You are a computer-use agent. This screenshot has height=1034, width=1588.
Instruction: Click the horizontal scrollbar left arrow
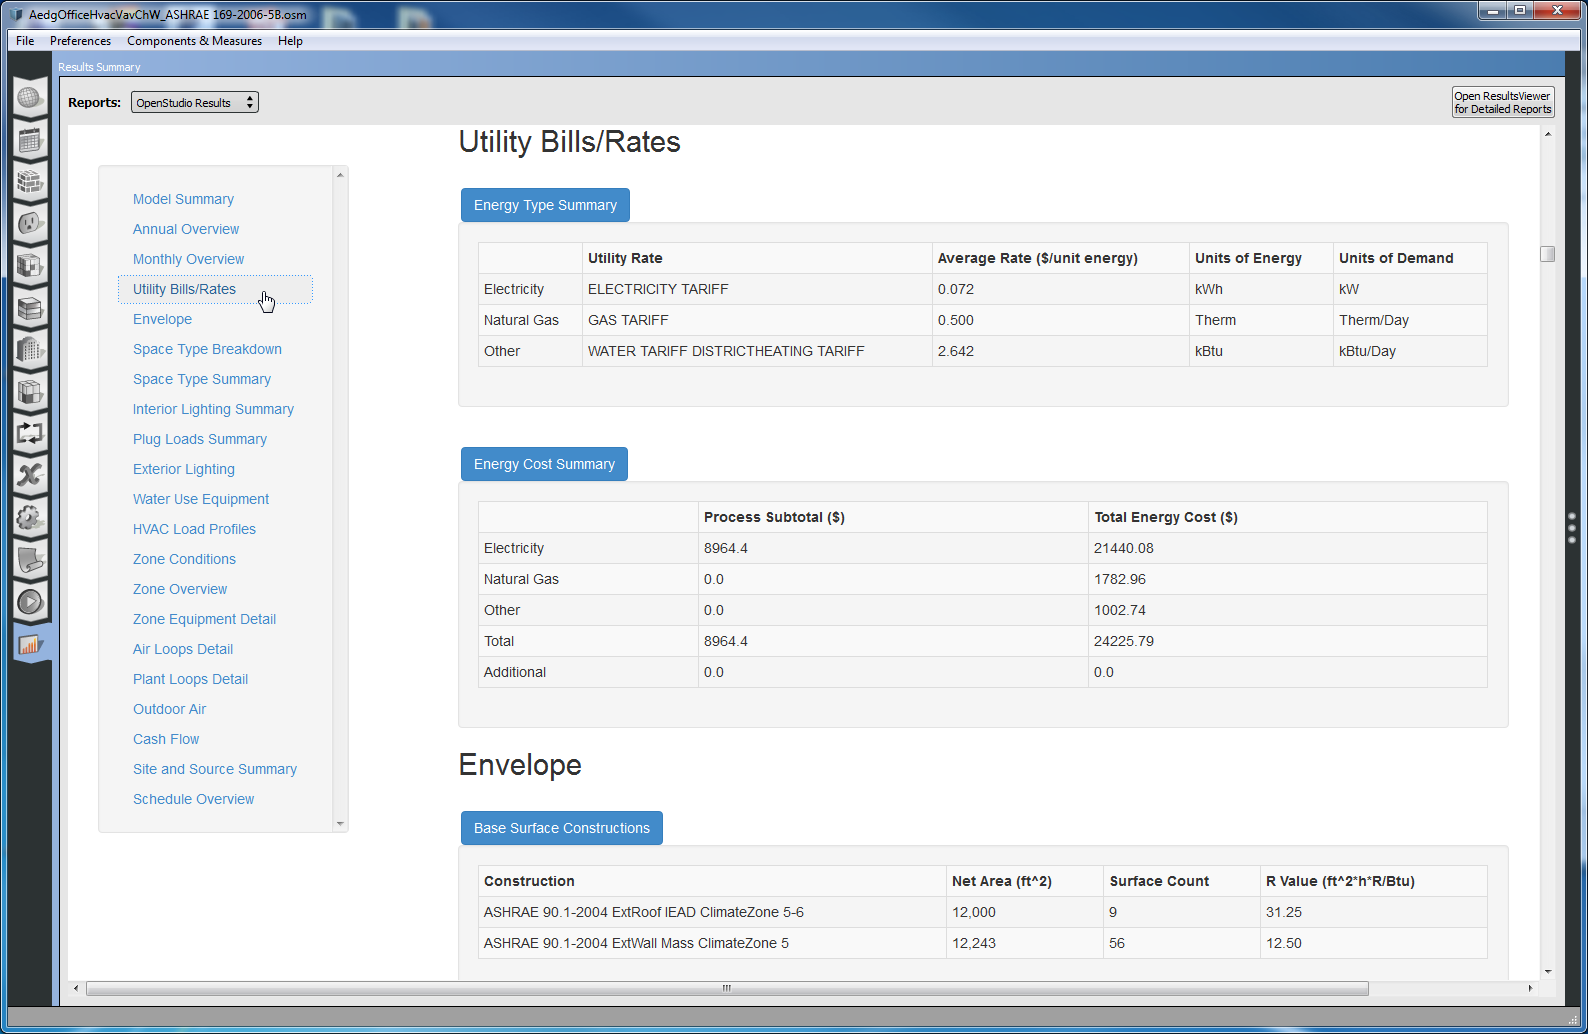click(76, 988)
